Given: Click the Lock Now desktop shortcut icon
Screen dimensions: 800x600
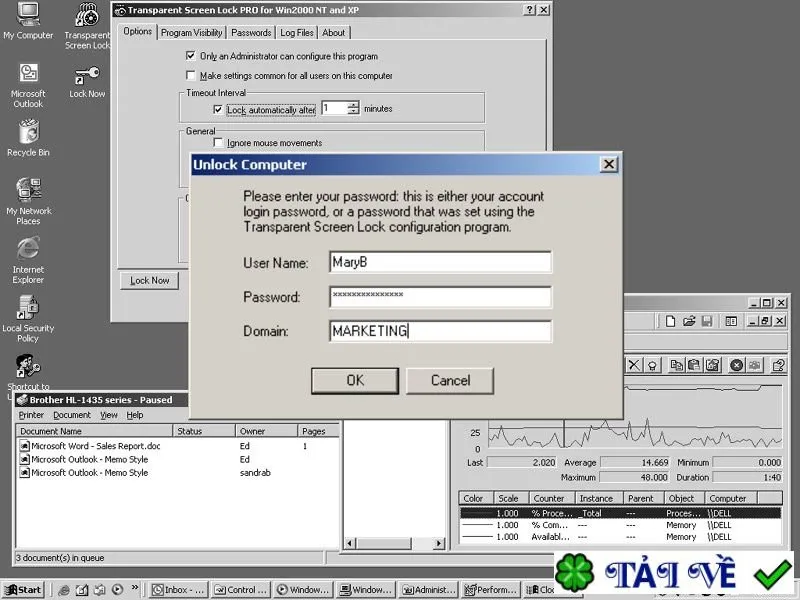Looking at the screenshot, I should tap(87, 82).
